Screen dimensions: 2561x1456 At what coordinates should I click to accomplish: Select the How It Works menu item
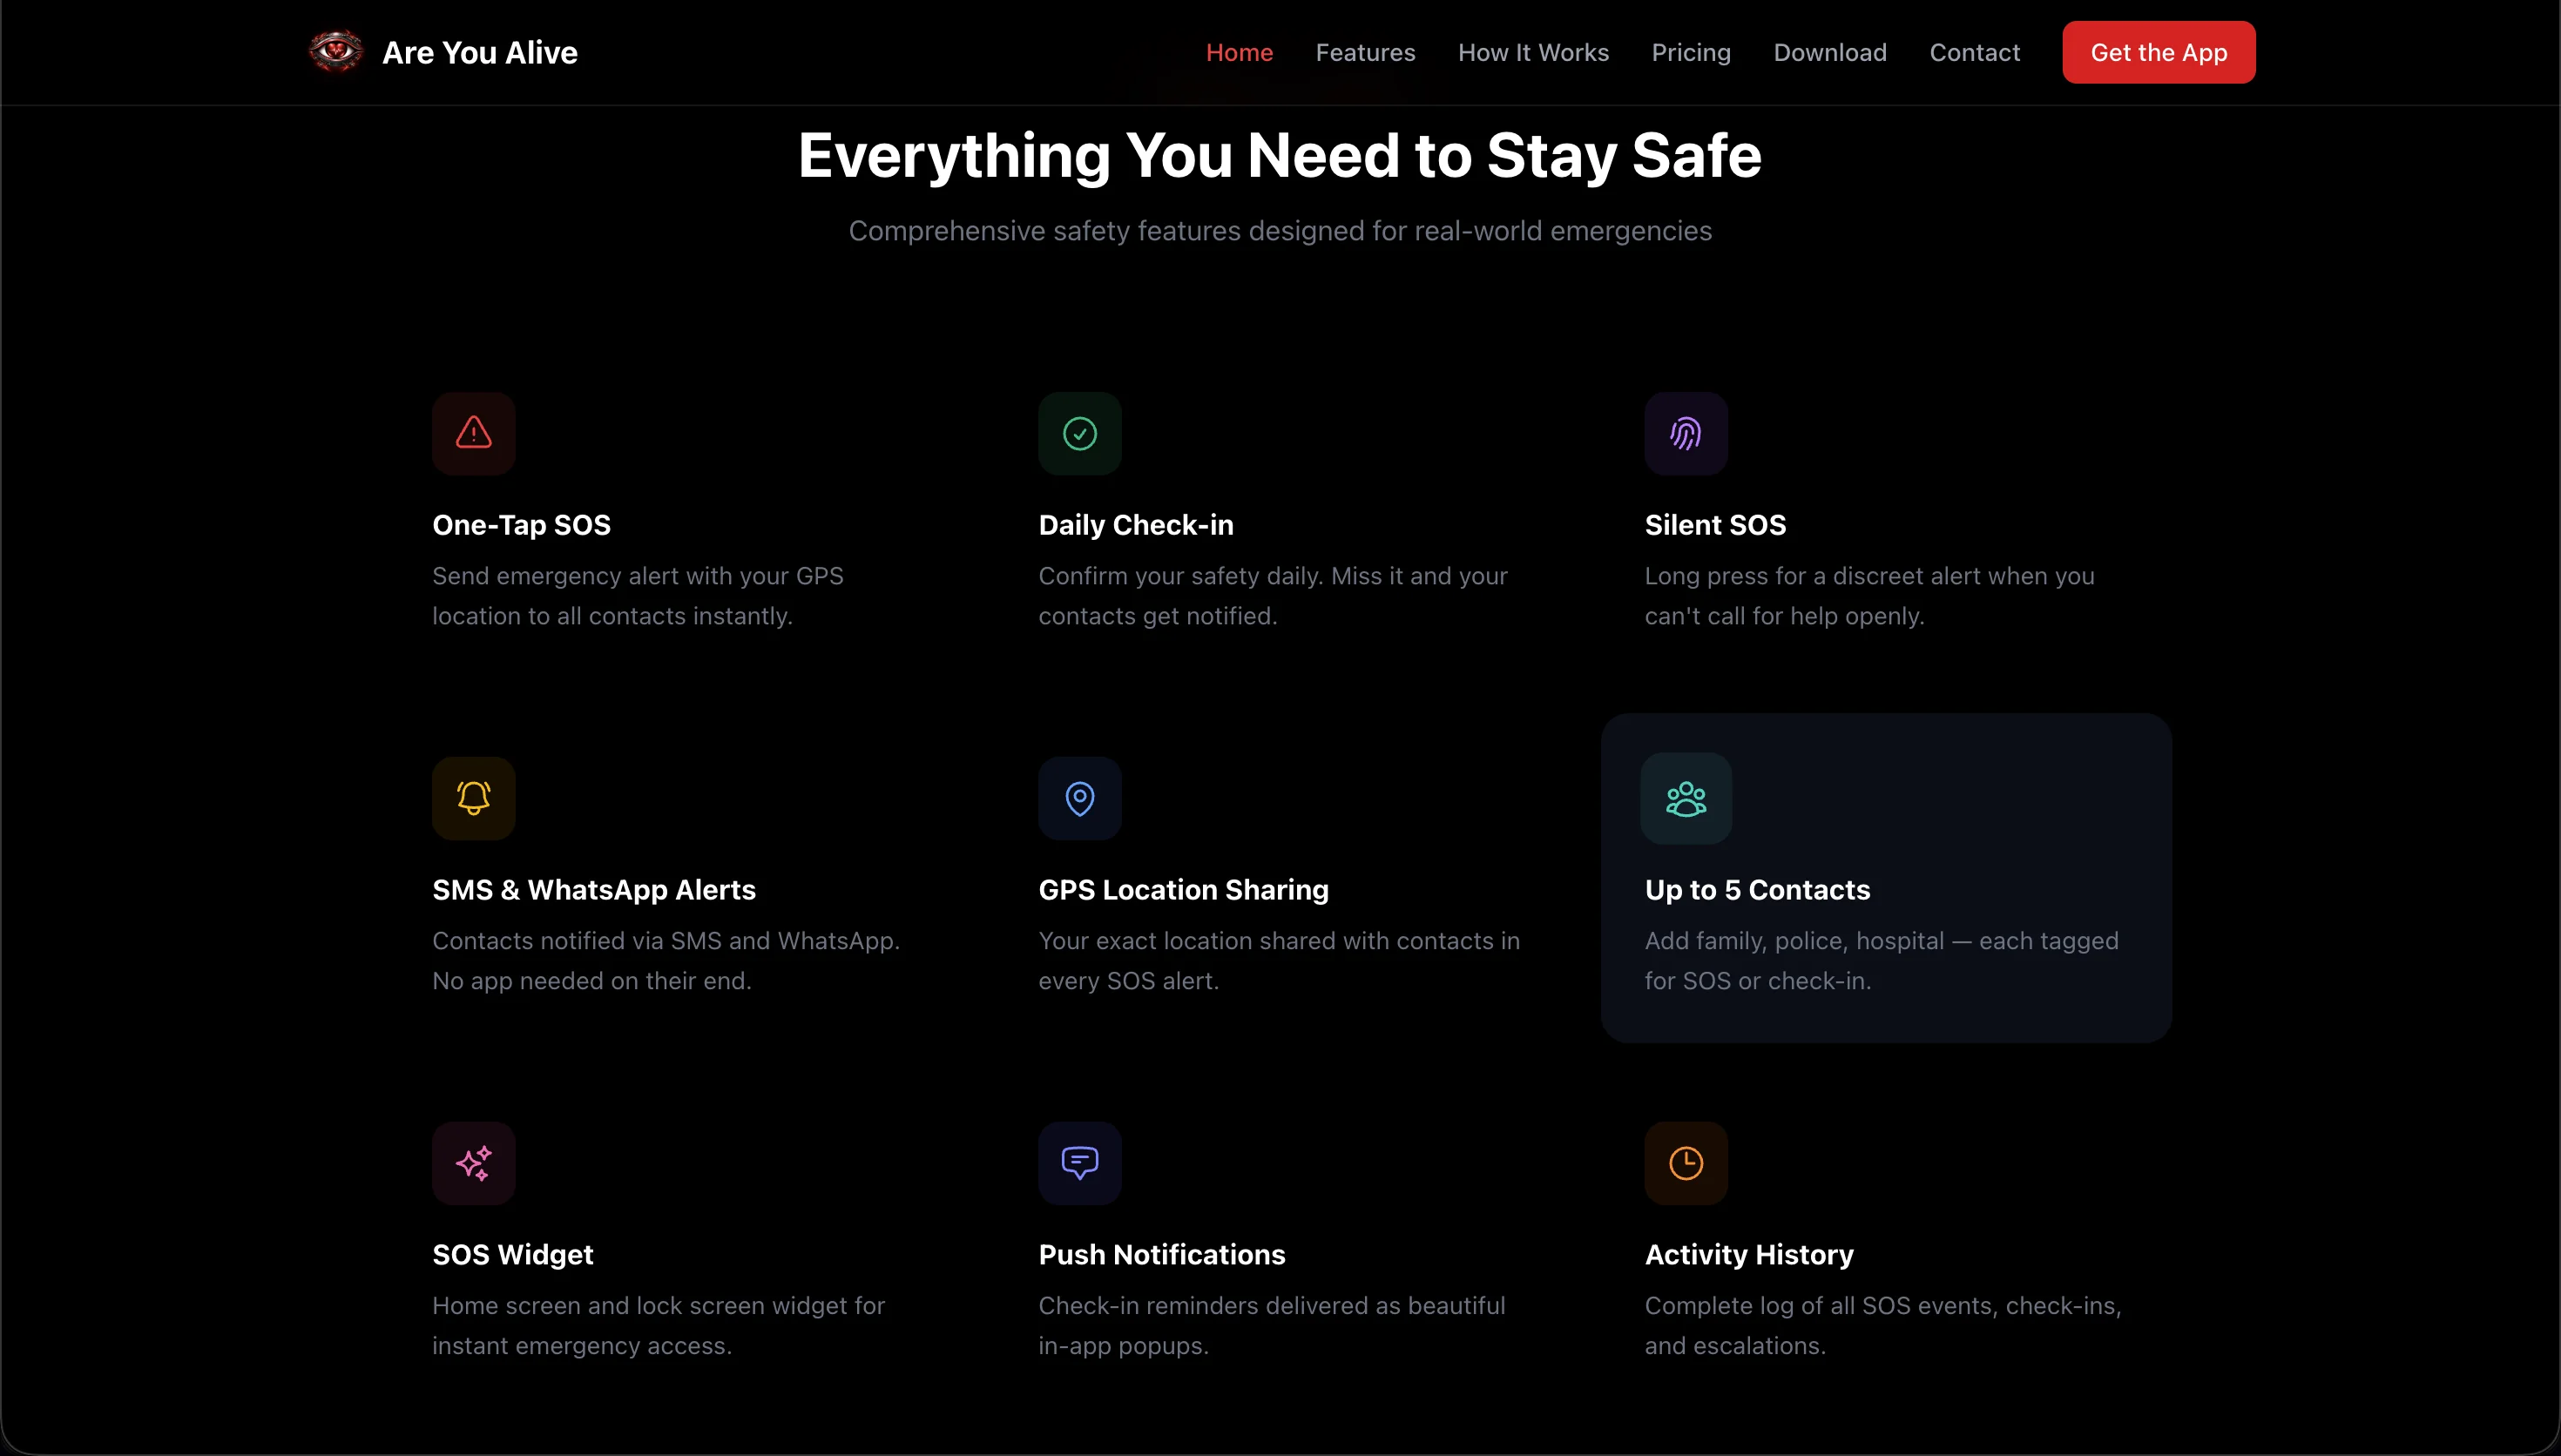(1533, 52)
